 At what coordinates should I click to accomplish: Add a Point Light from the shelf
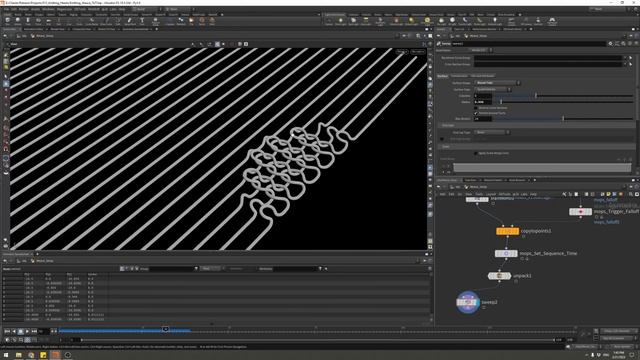[340, 21]
